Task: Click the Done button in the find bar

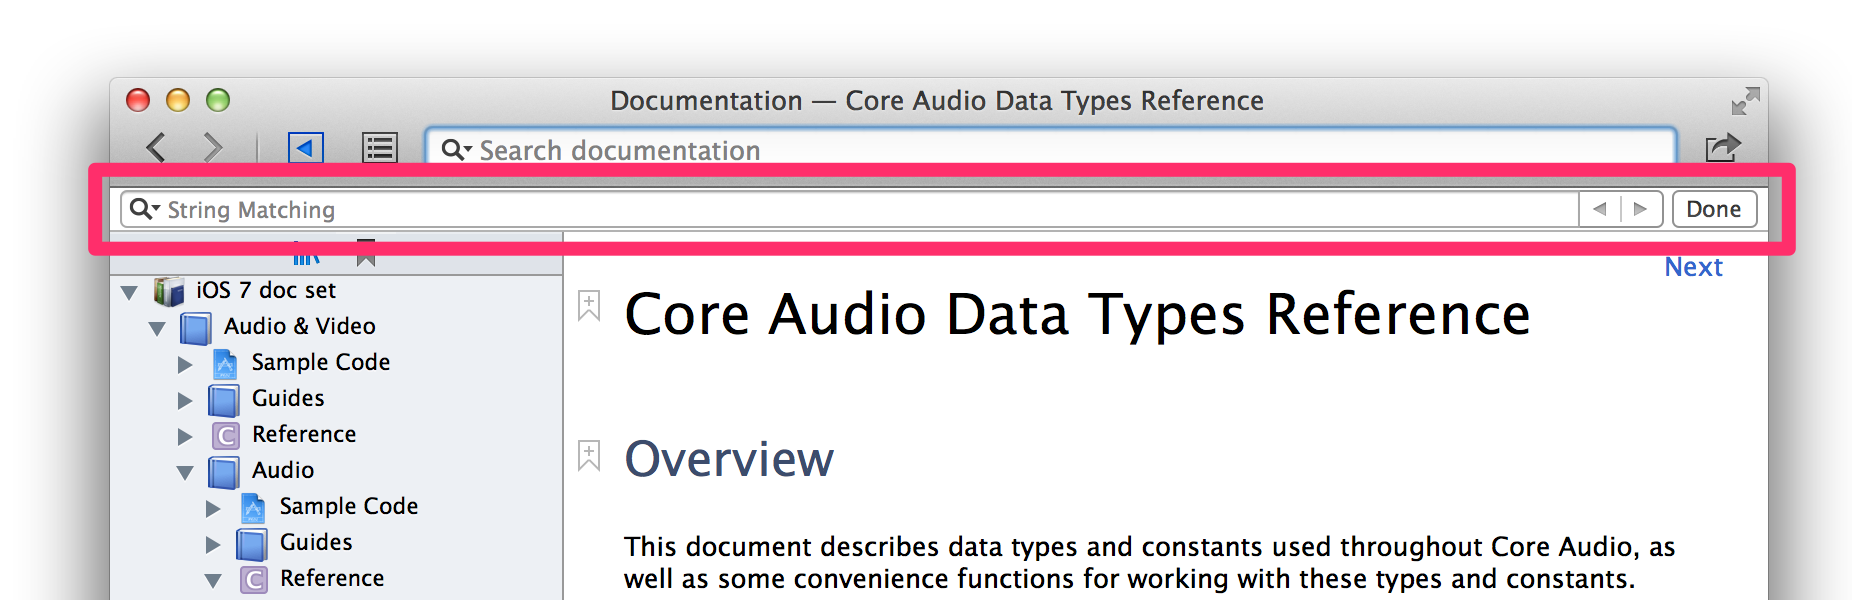Action: pos(1714,209)
